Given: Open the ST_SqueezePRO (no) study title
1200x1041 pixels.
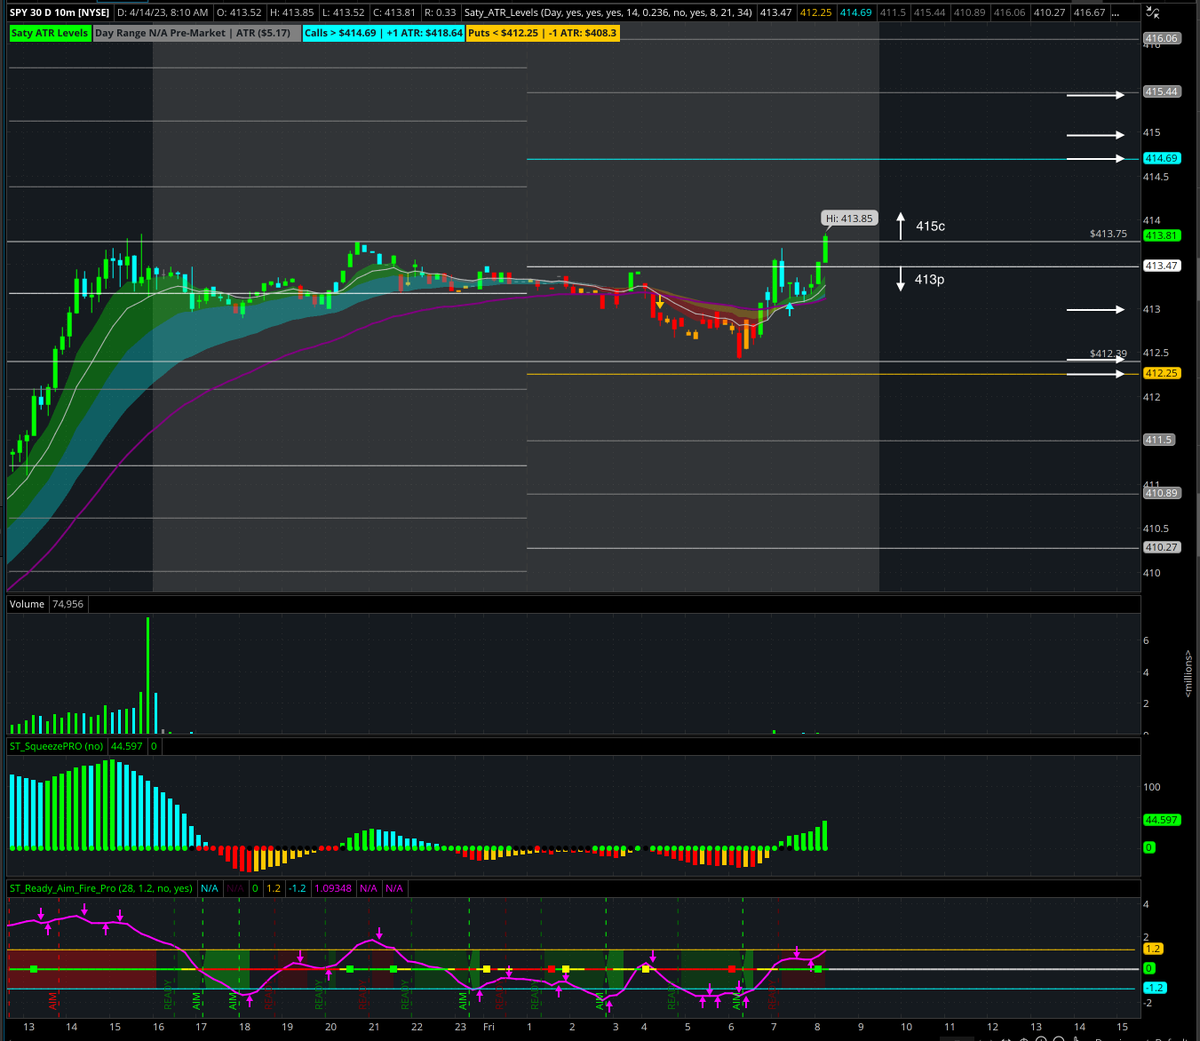Looking at the screenshot, I should coord(57,746).
